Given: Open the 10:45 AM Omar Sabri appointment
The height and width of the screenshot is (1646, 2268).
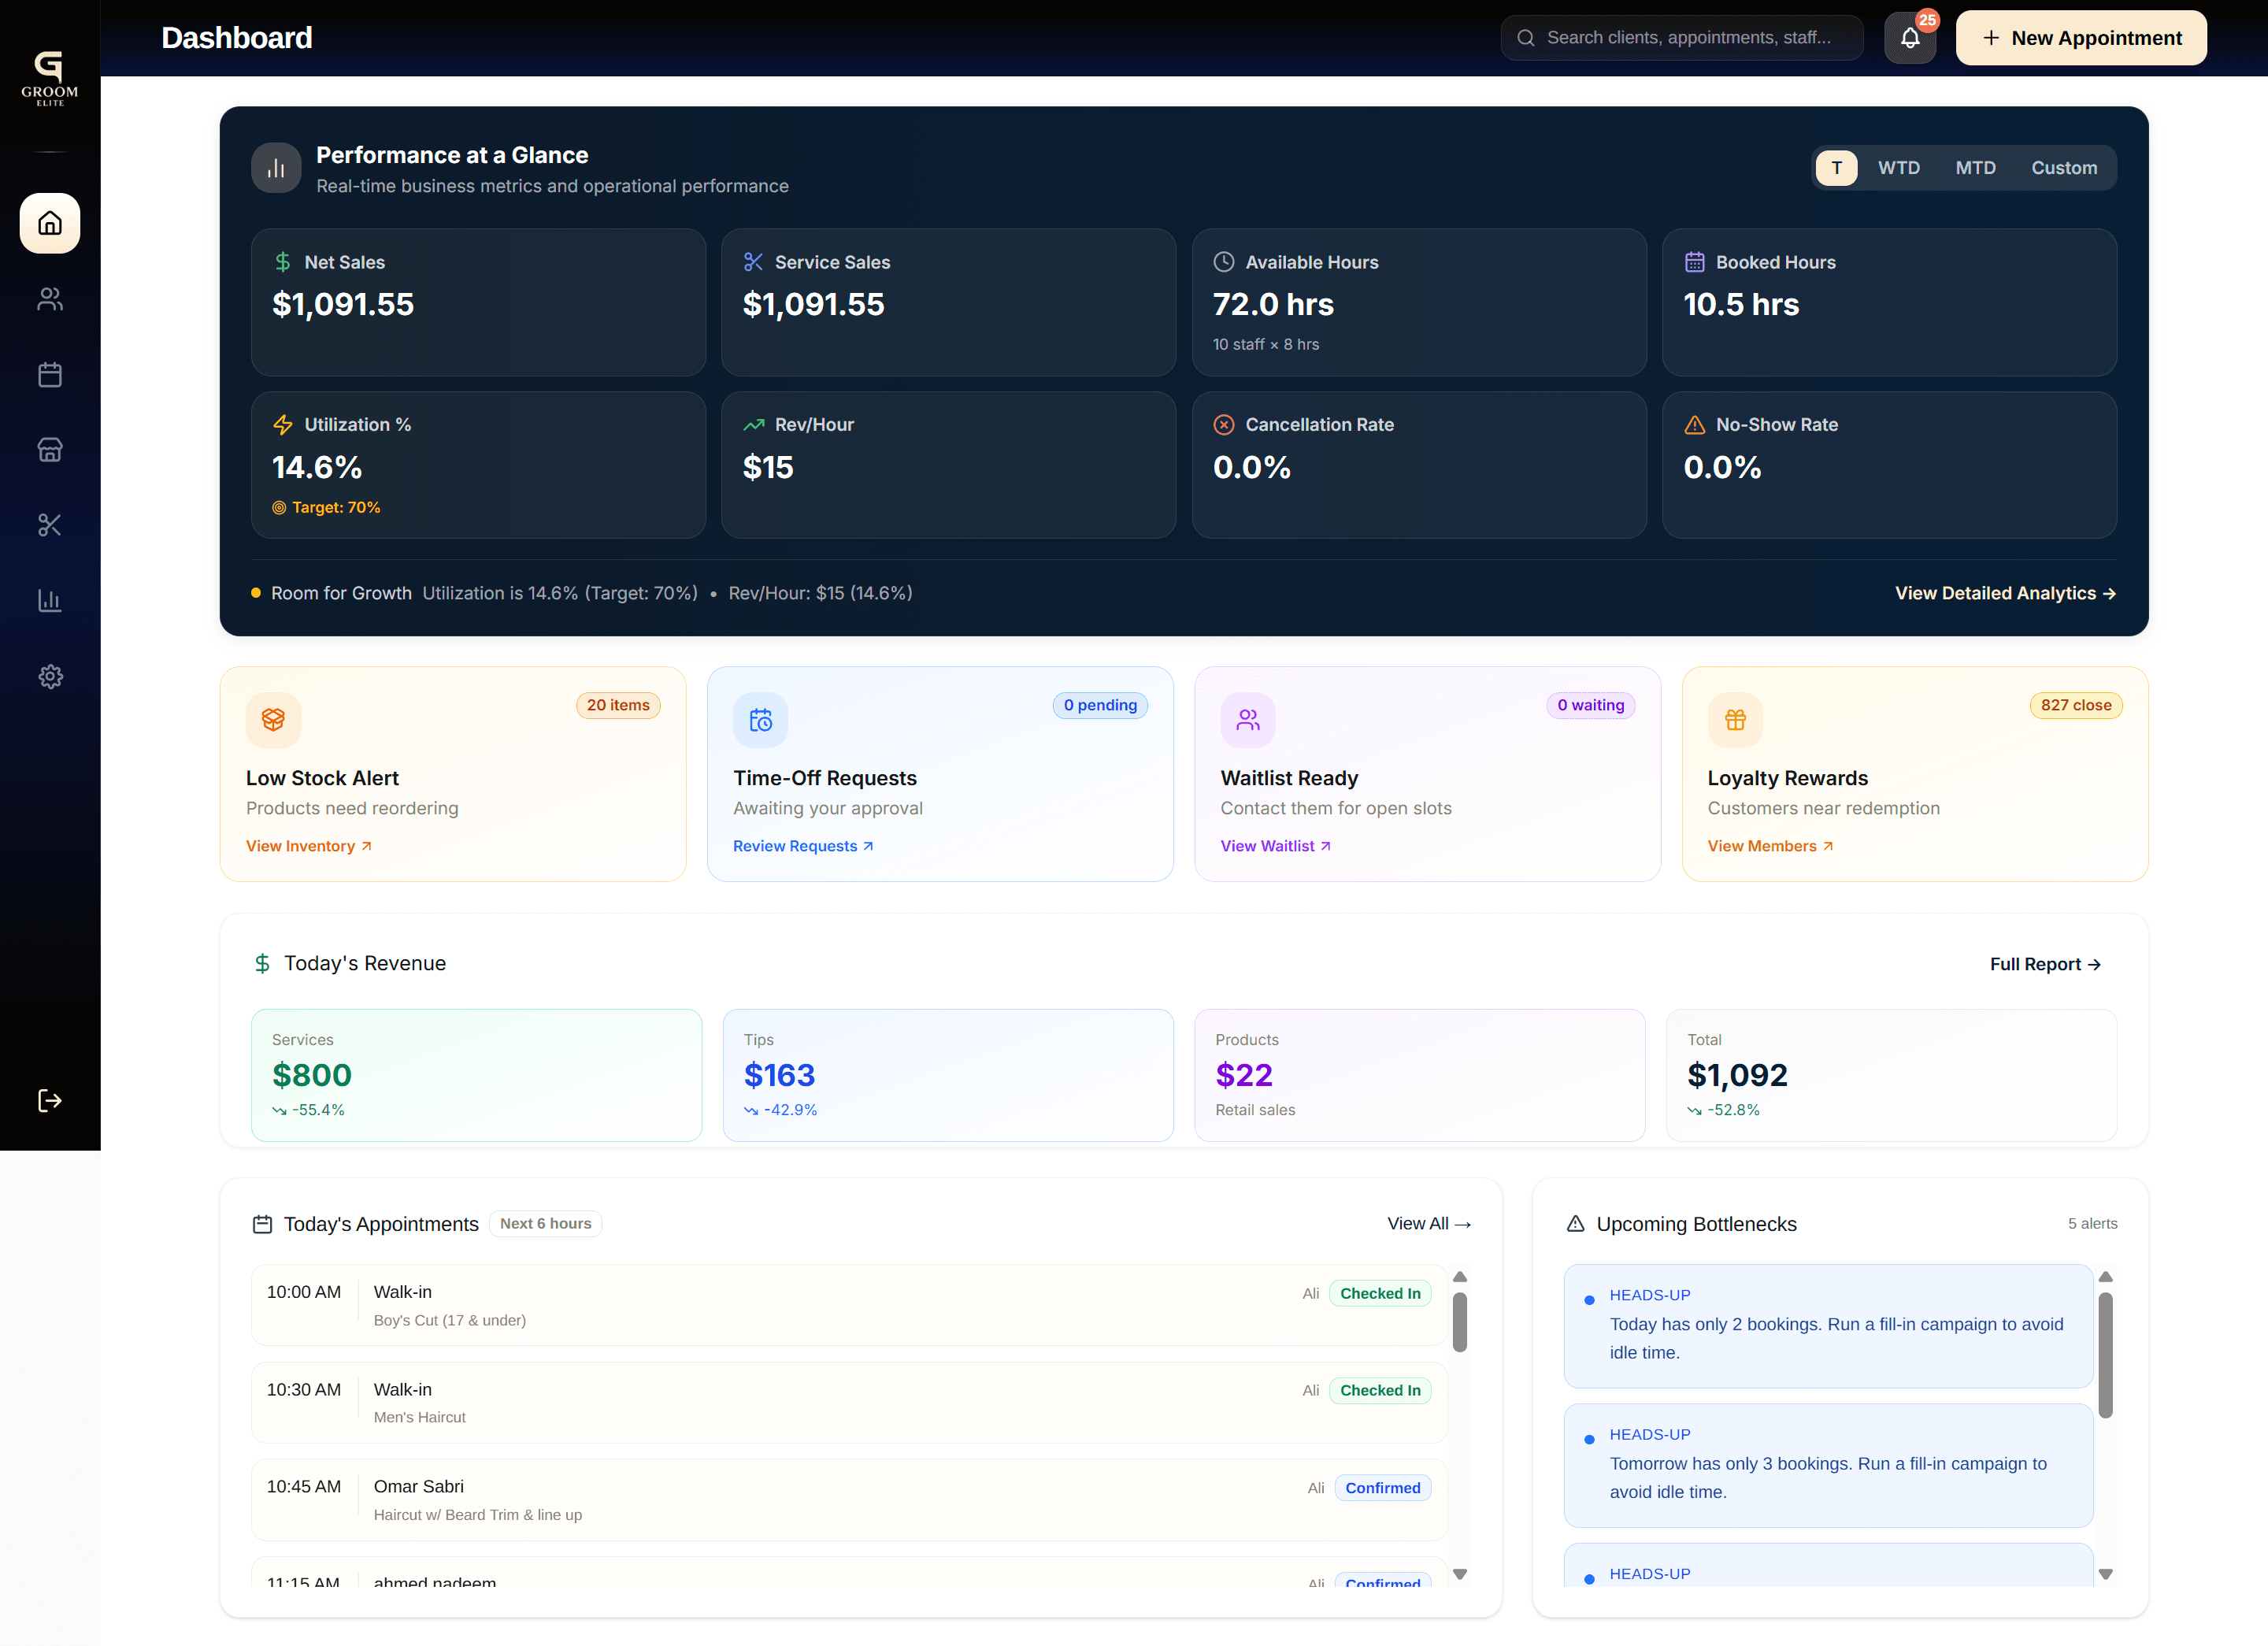Looking at the screenshot, I should [x=848, y=1500].
